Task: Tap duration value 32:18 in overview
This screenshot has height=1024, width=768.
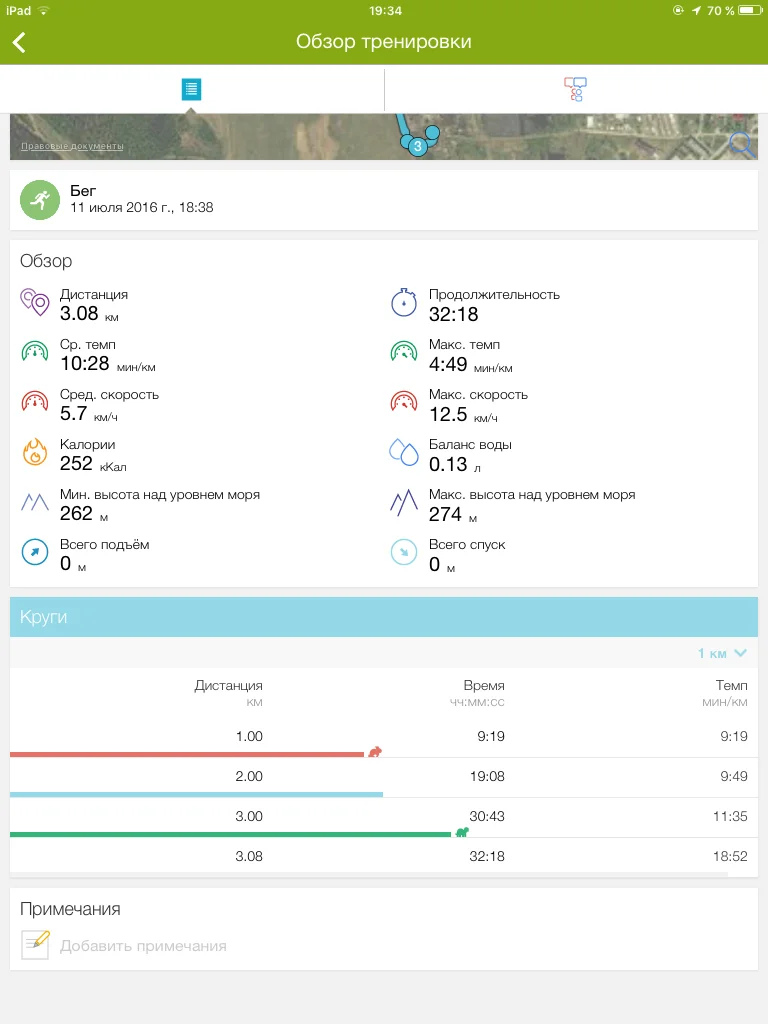Action: pyautogui.click(x=453, y=315)
